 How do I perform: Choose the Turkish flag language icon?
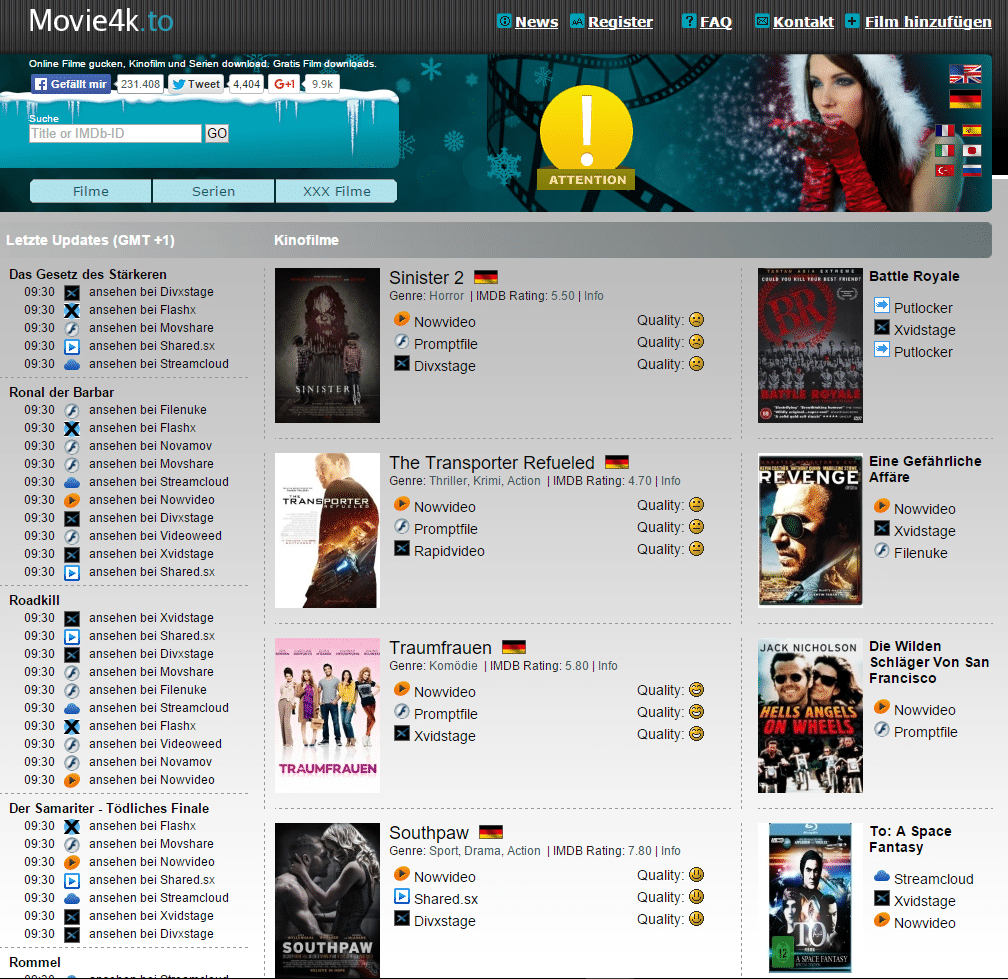tap(944, 170)
